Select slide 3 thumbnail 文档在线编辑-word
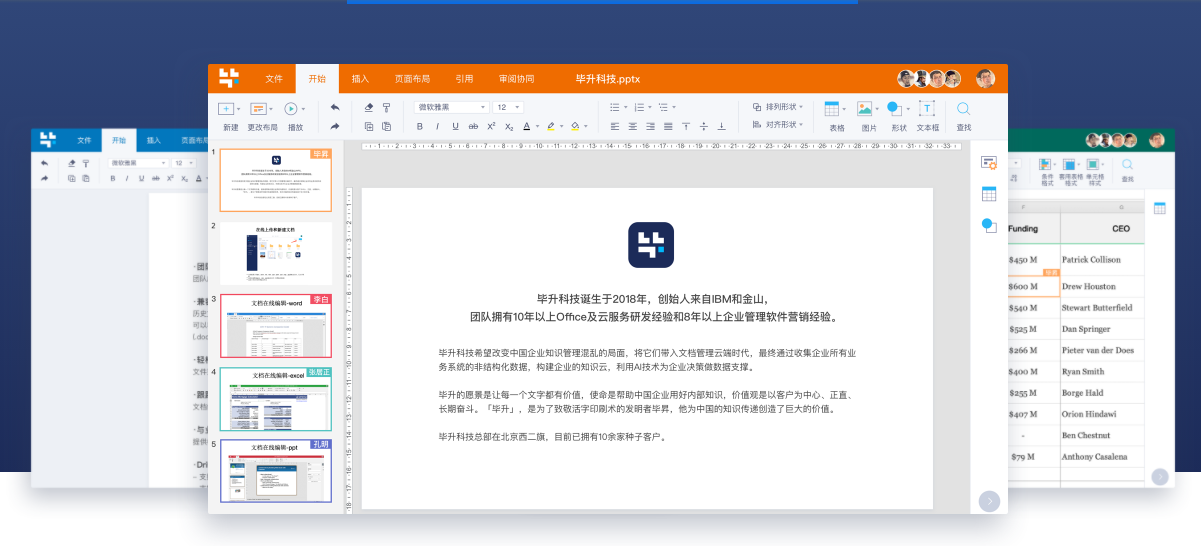The width and height of the screenshot is (1201, 546). (x=276, y=326)
